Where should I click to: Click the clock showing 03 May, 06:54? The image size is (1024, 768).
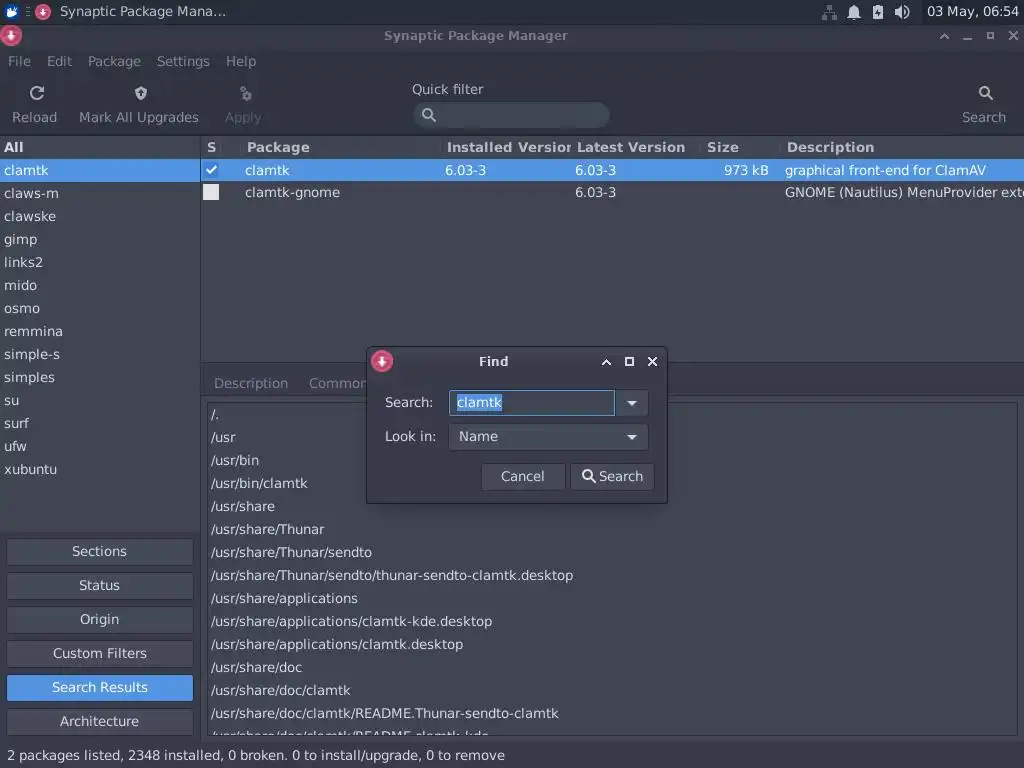click(972, 12)
